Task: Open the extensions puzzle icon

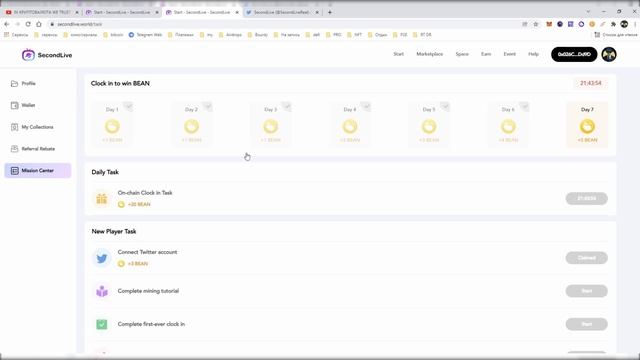Action: 613,24
